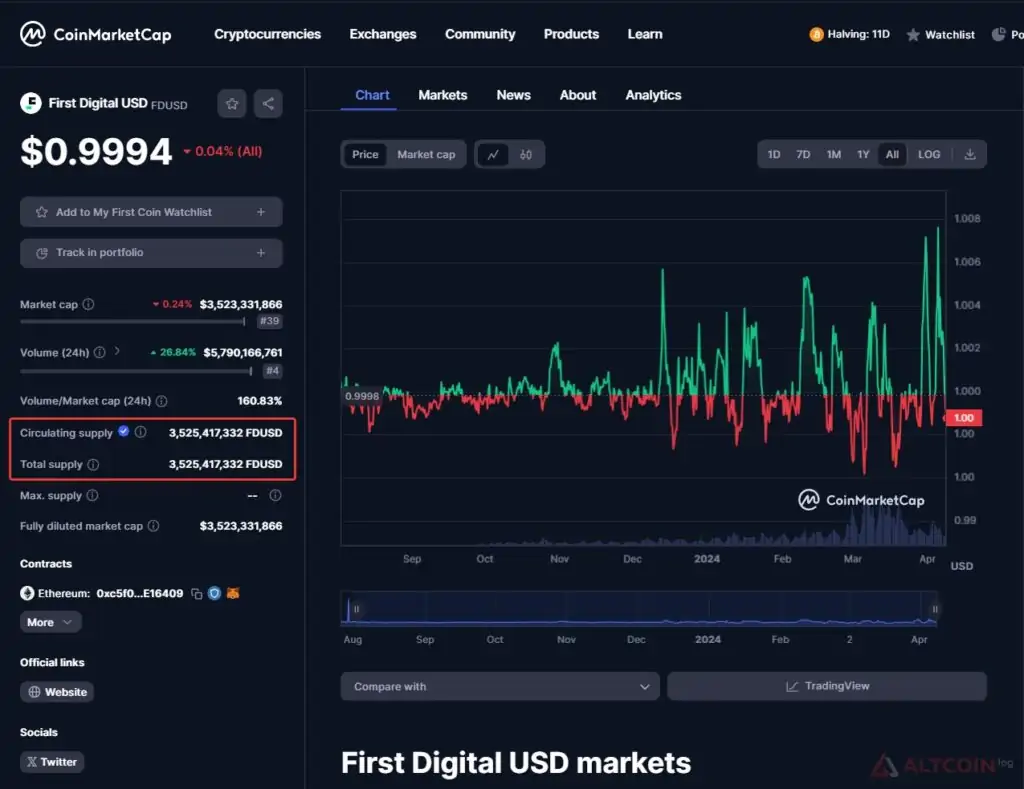Click the share icon next to First Digital USD
This screenshot has height=789, width=1024.
tap(268, 104)
